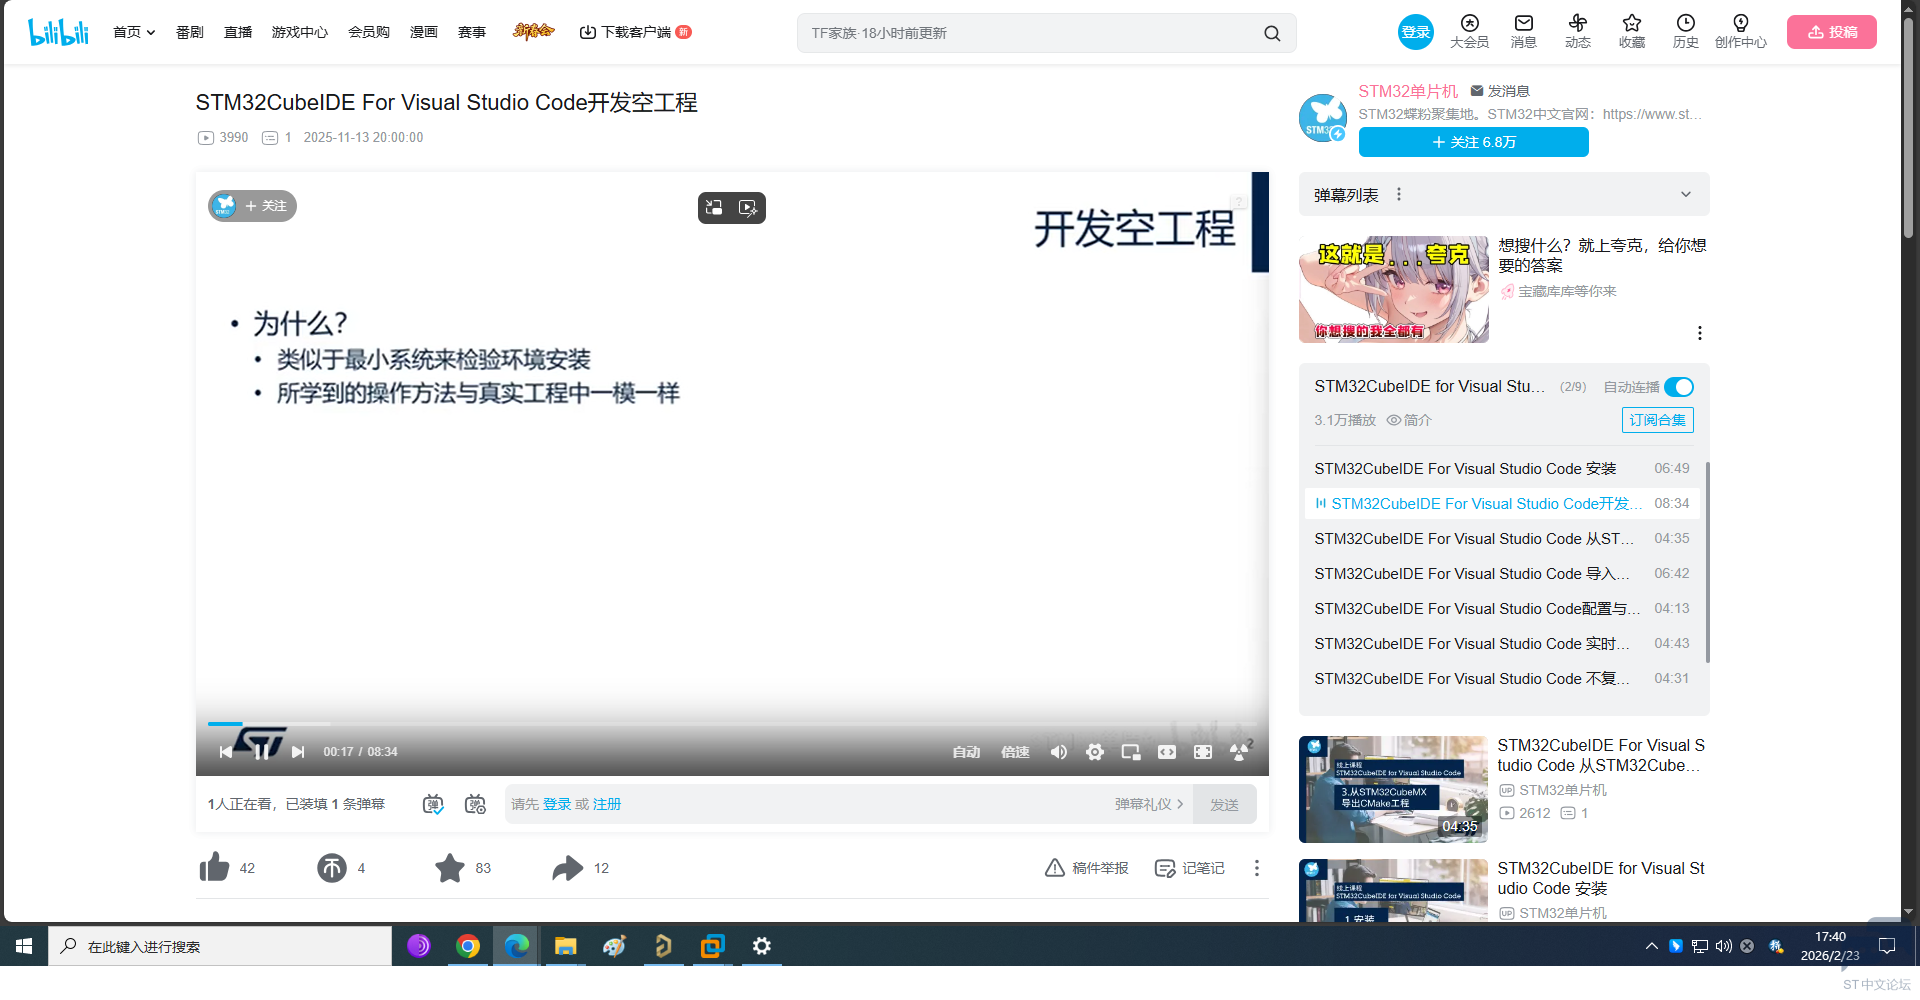Open 弹幕列表 three-dot options

(x=1399, y=195)
